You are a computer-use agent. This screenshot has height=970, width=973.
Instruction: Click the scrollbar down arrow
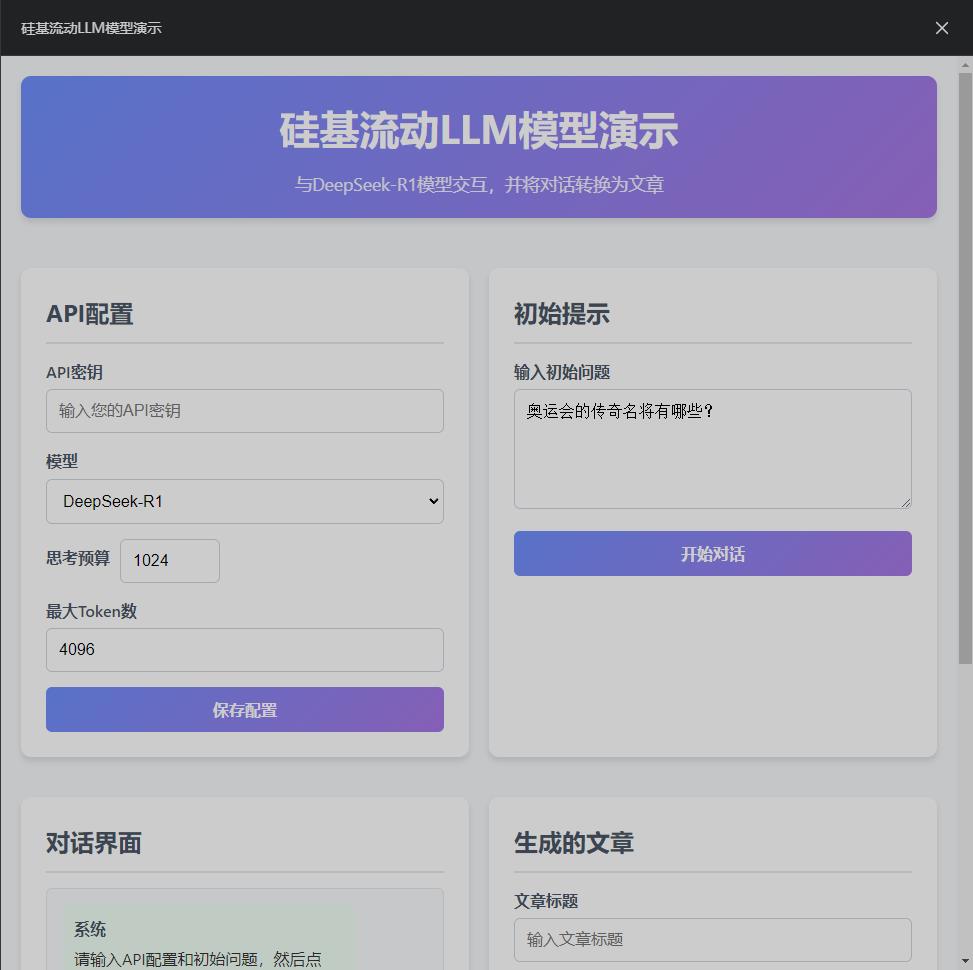coord(965,962)
